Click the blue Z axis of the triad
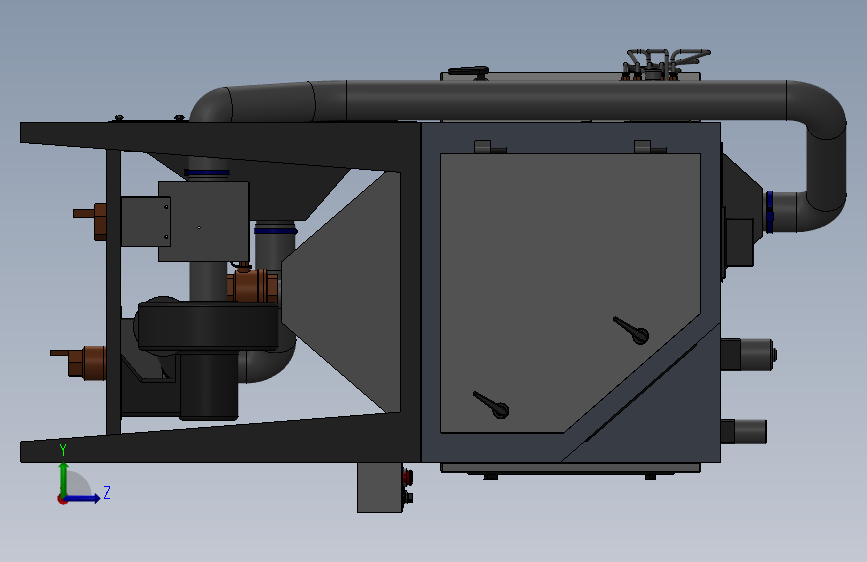The height and width of the screenshot is (562, 867). point(84,498)
